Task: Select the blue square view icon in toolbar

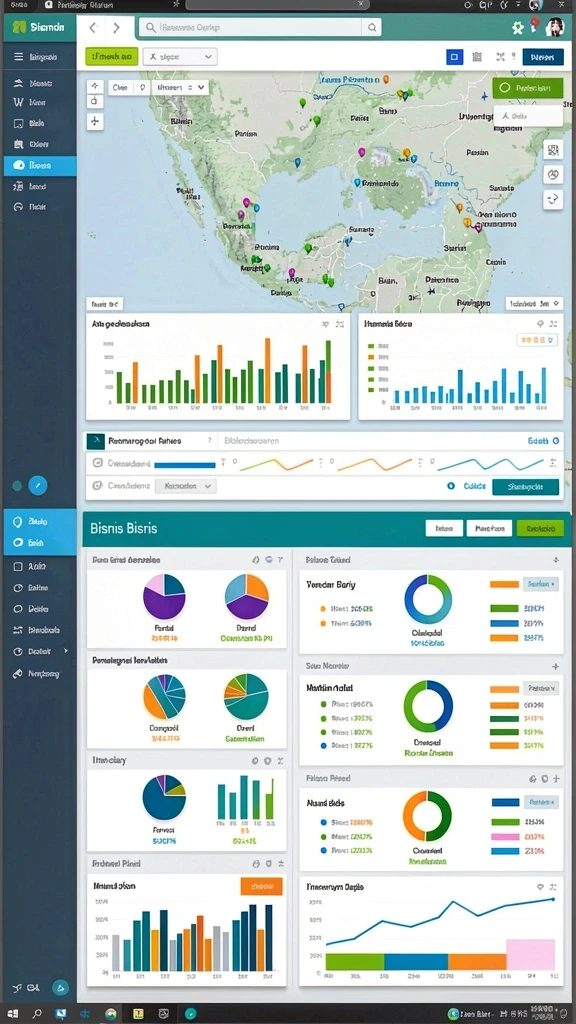Action: [455, 57]
